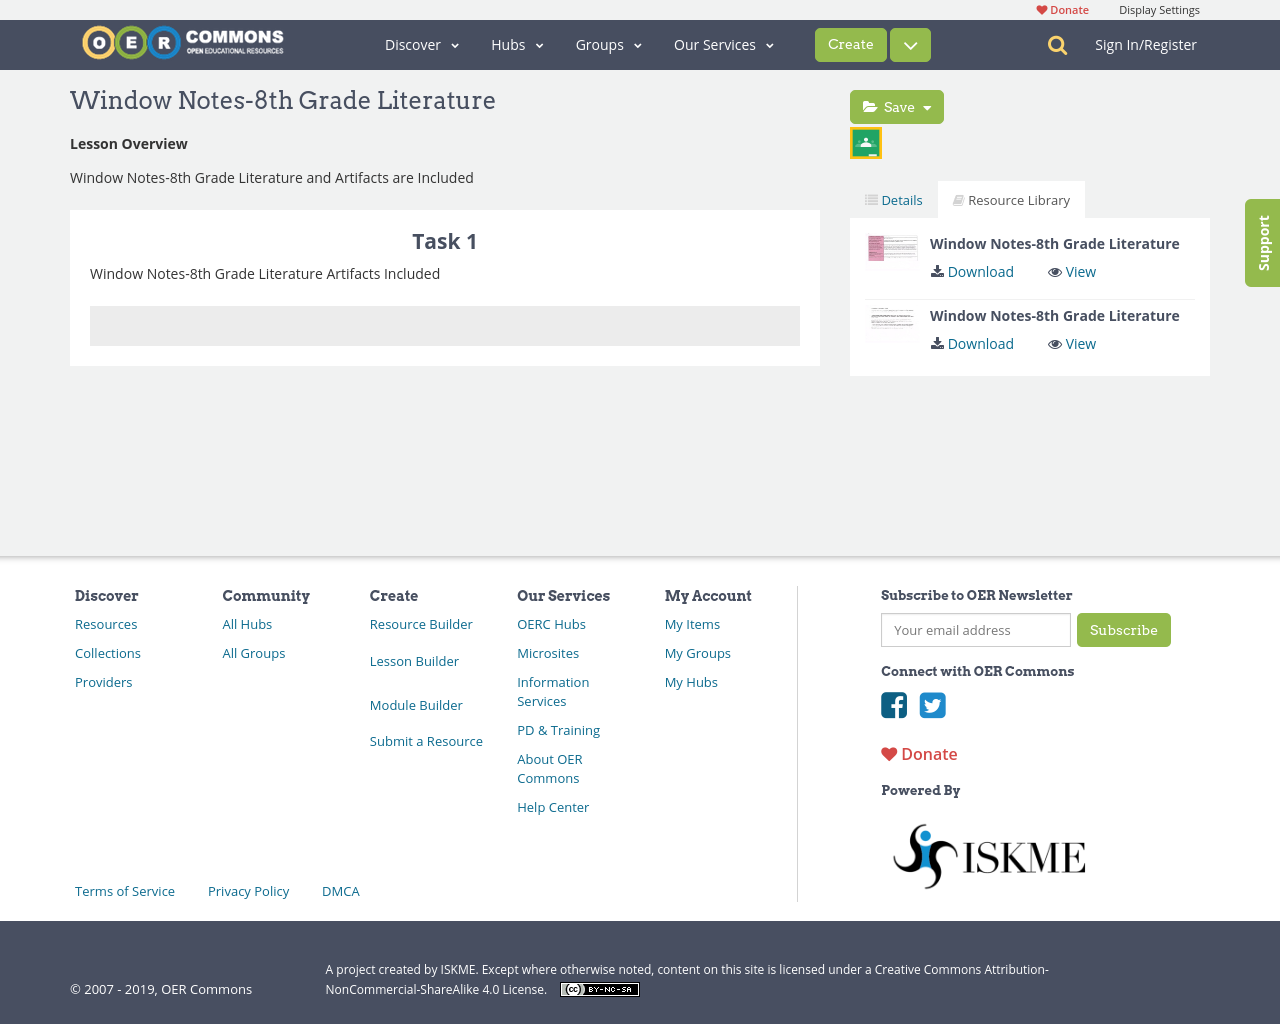Expand the Hubs navigation dropdown
This screenshot has height=1024, width=1280.
click(516, 44)
